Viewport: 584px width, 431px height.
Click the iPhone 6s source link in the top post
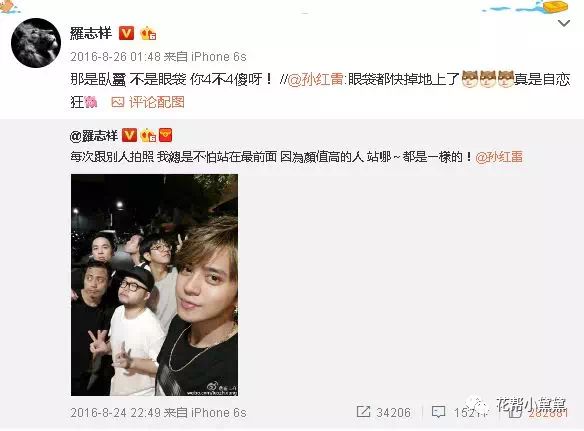point(219,57)
